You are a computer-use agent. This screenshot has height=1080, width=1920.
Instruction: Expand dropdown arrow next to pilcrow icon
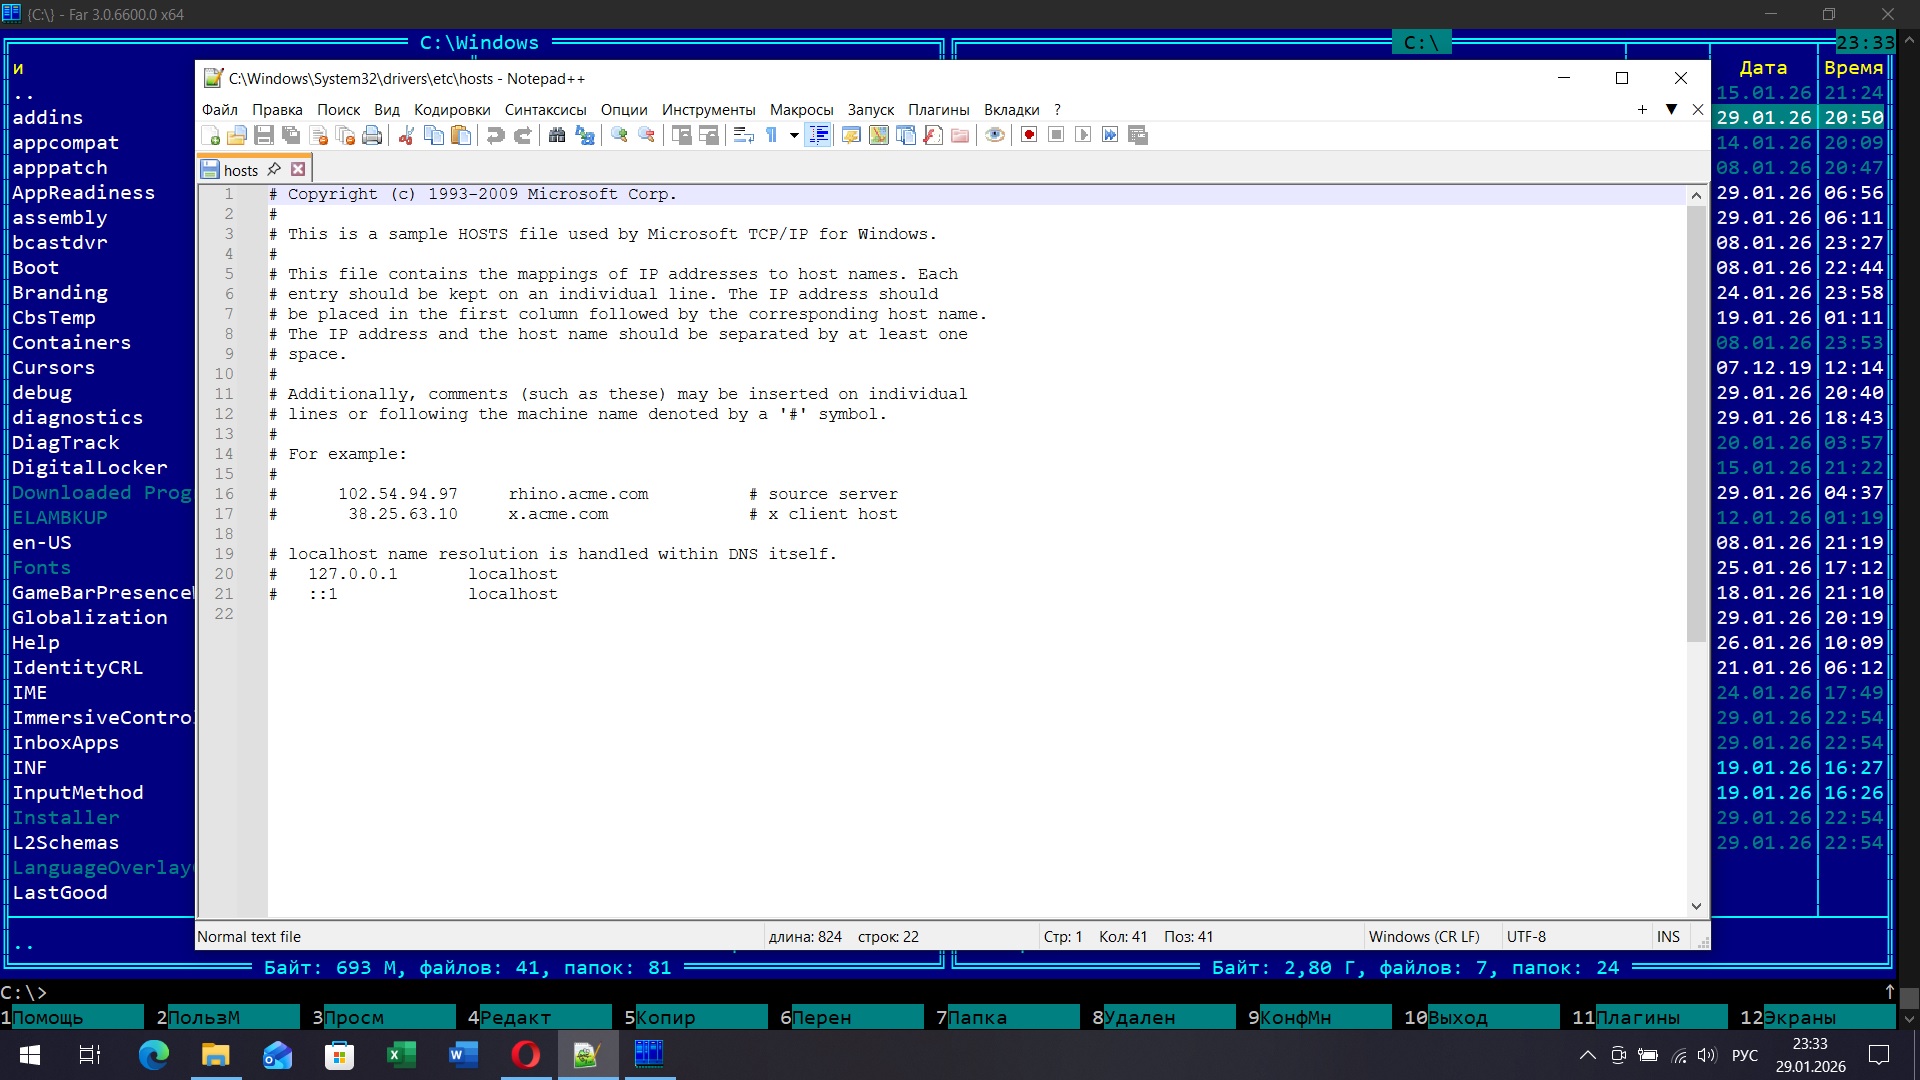[x=794, y=136]
